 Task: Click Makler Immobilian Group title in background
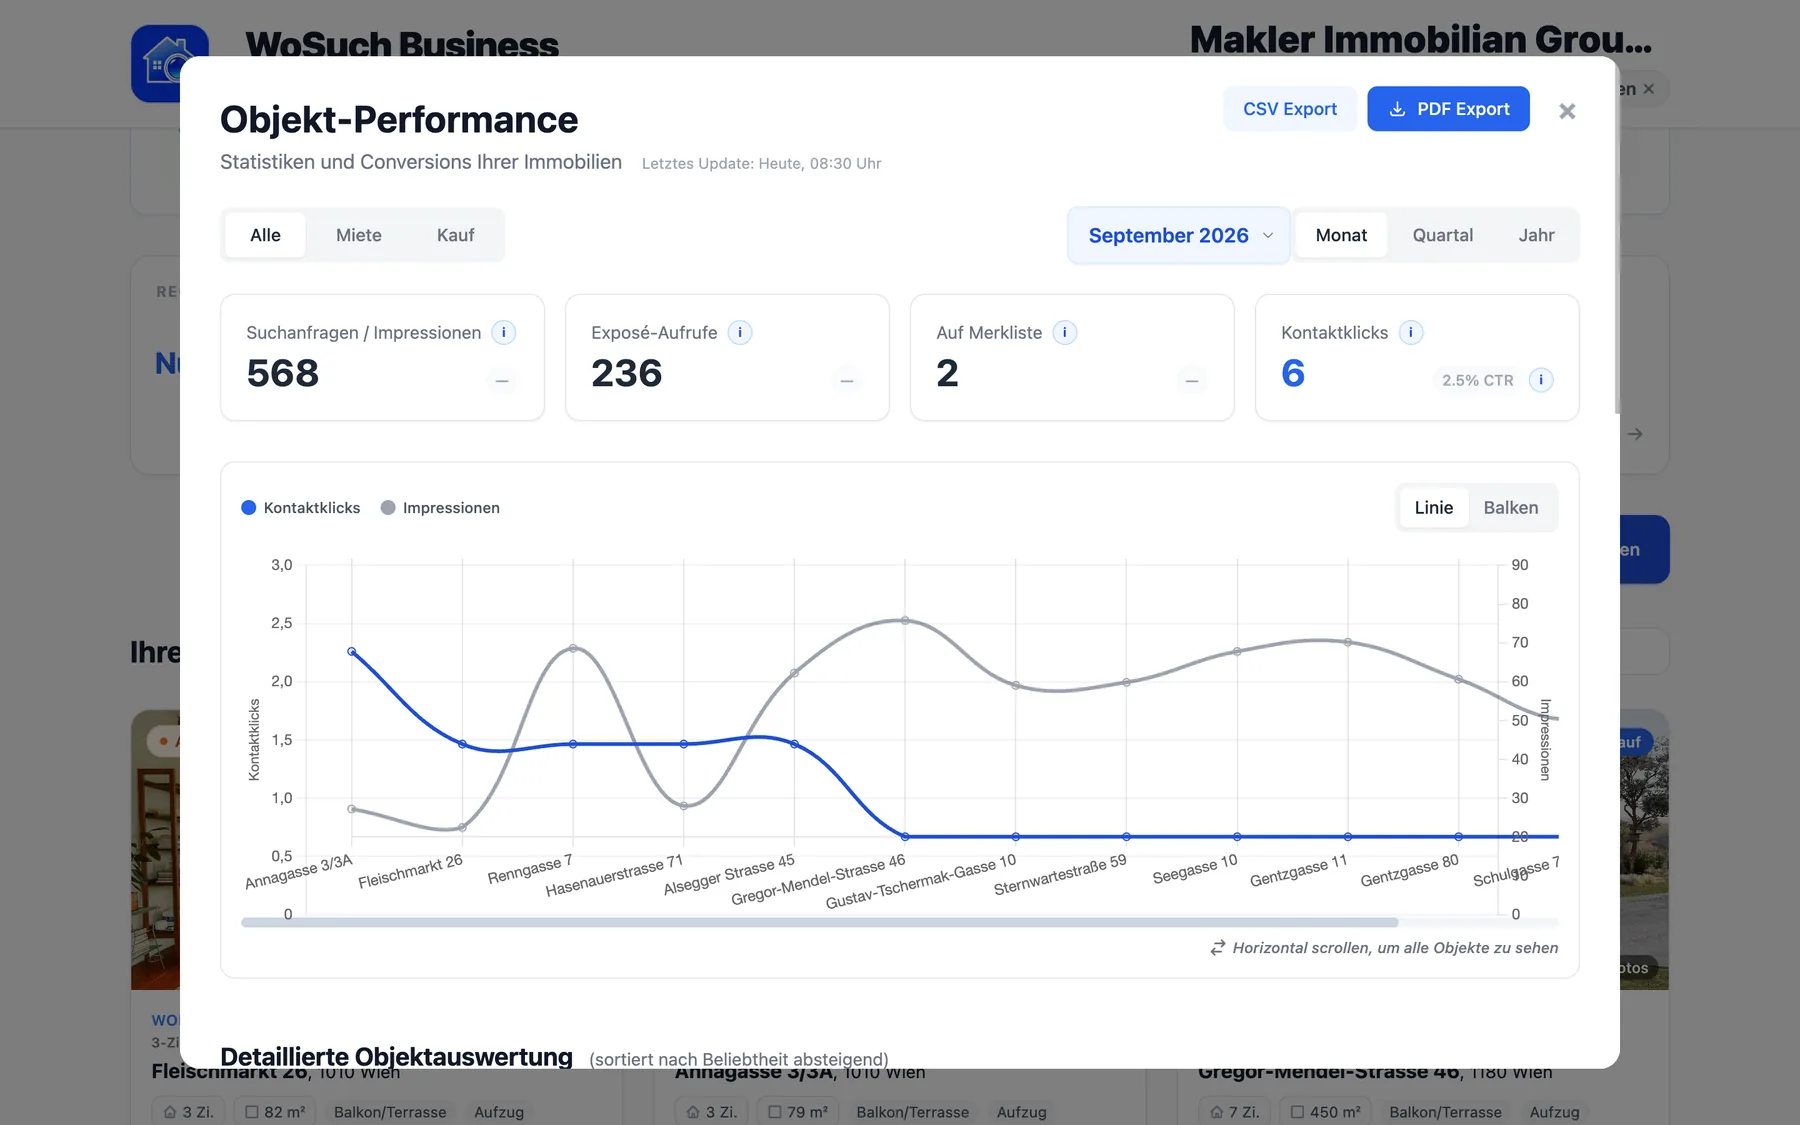coord(1420,39)
